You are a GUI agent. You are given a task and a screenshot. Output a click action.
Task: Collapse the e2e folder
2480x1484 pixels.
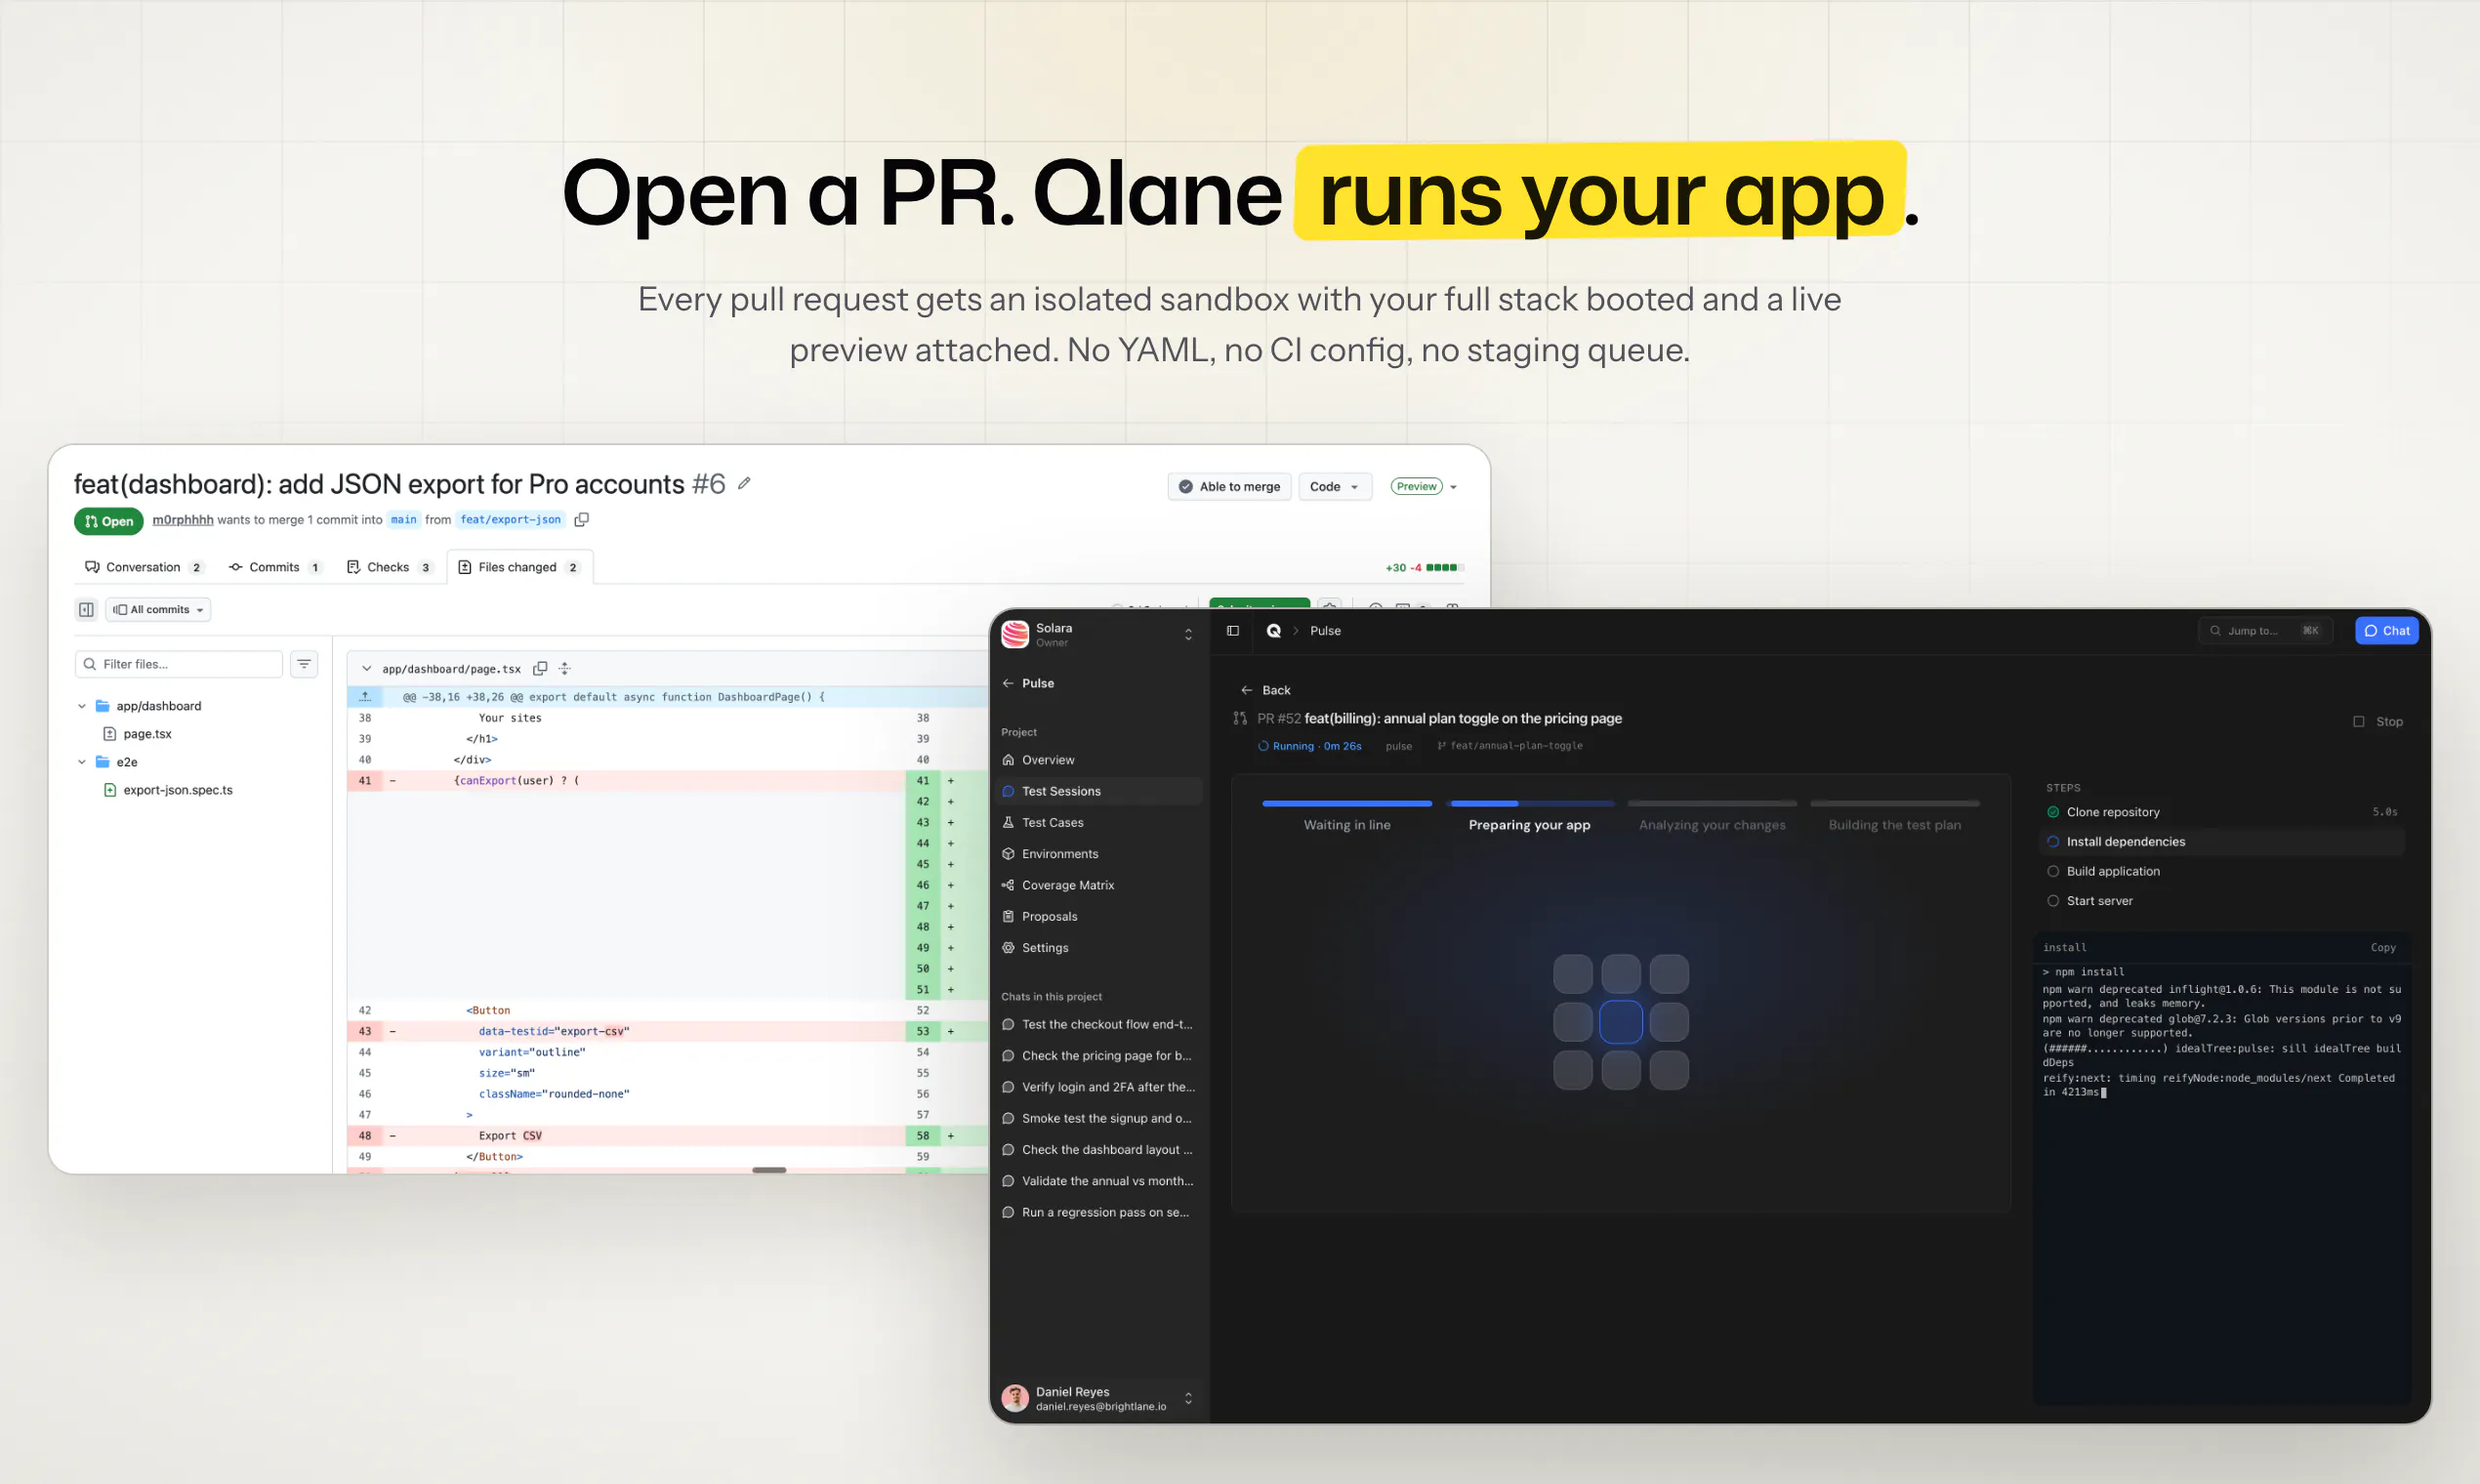click(x=82, y=762)
